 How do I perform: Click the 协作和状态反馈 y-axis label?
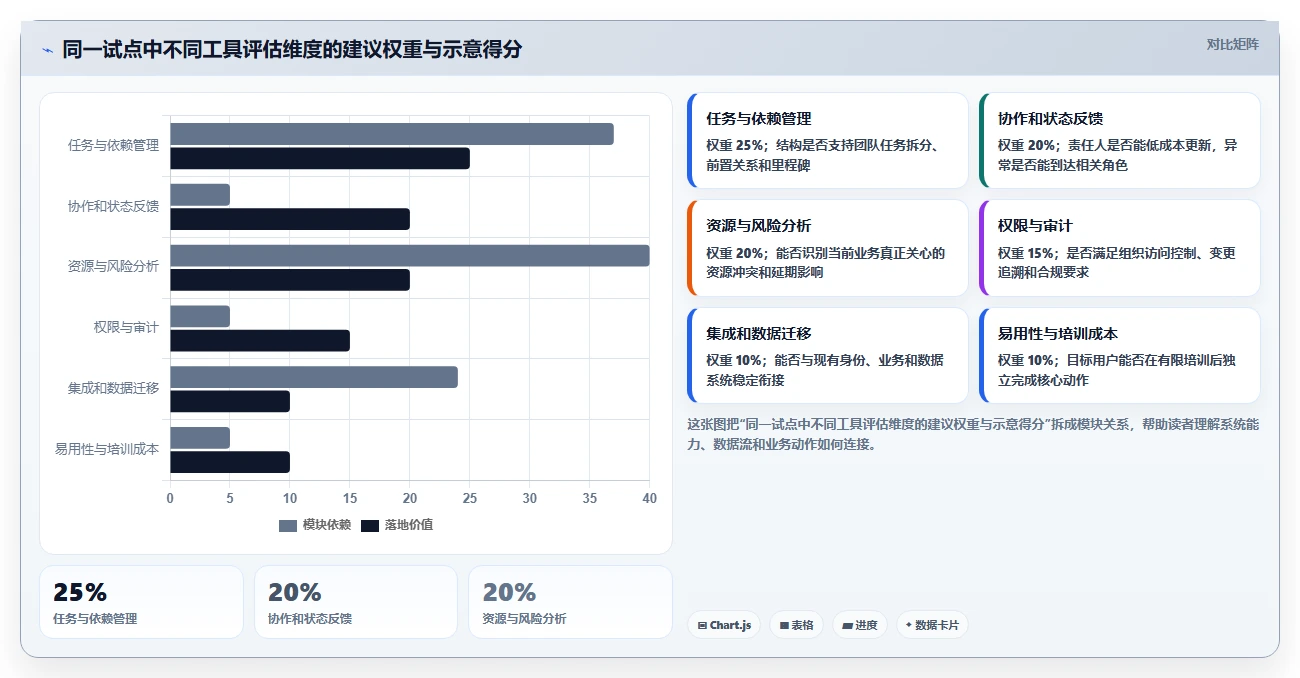113,206
